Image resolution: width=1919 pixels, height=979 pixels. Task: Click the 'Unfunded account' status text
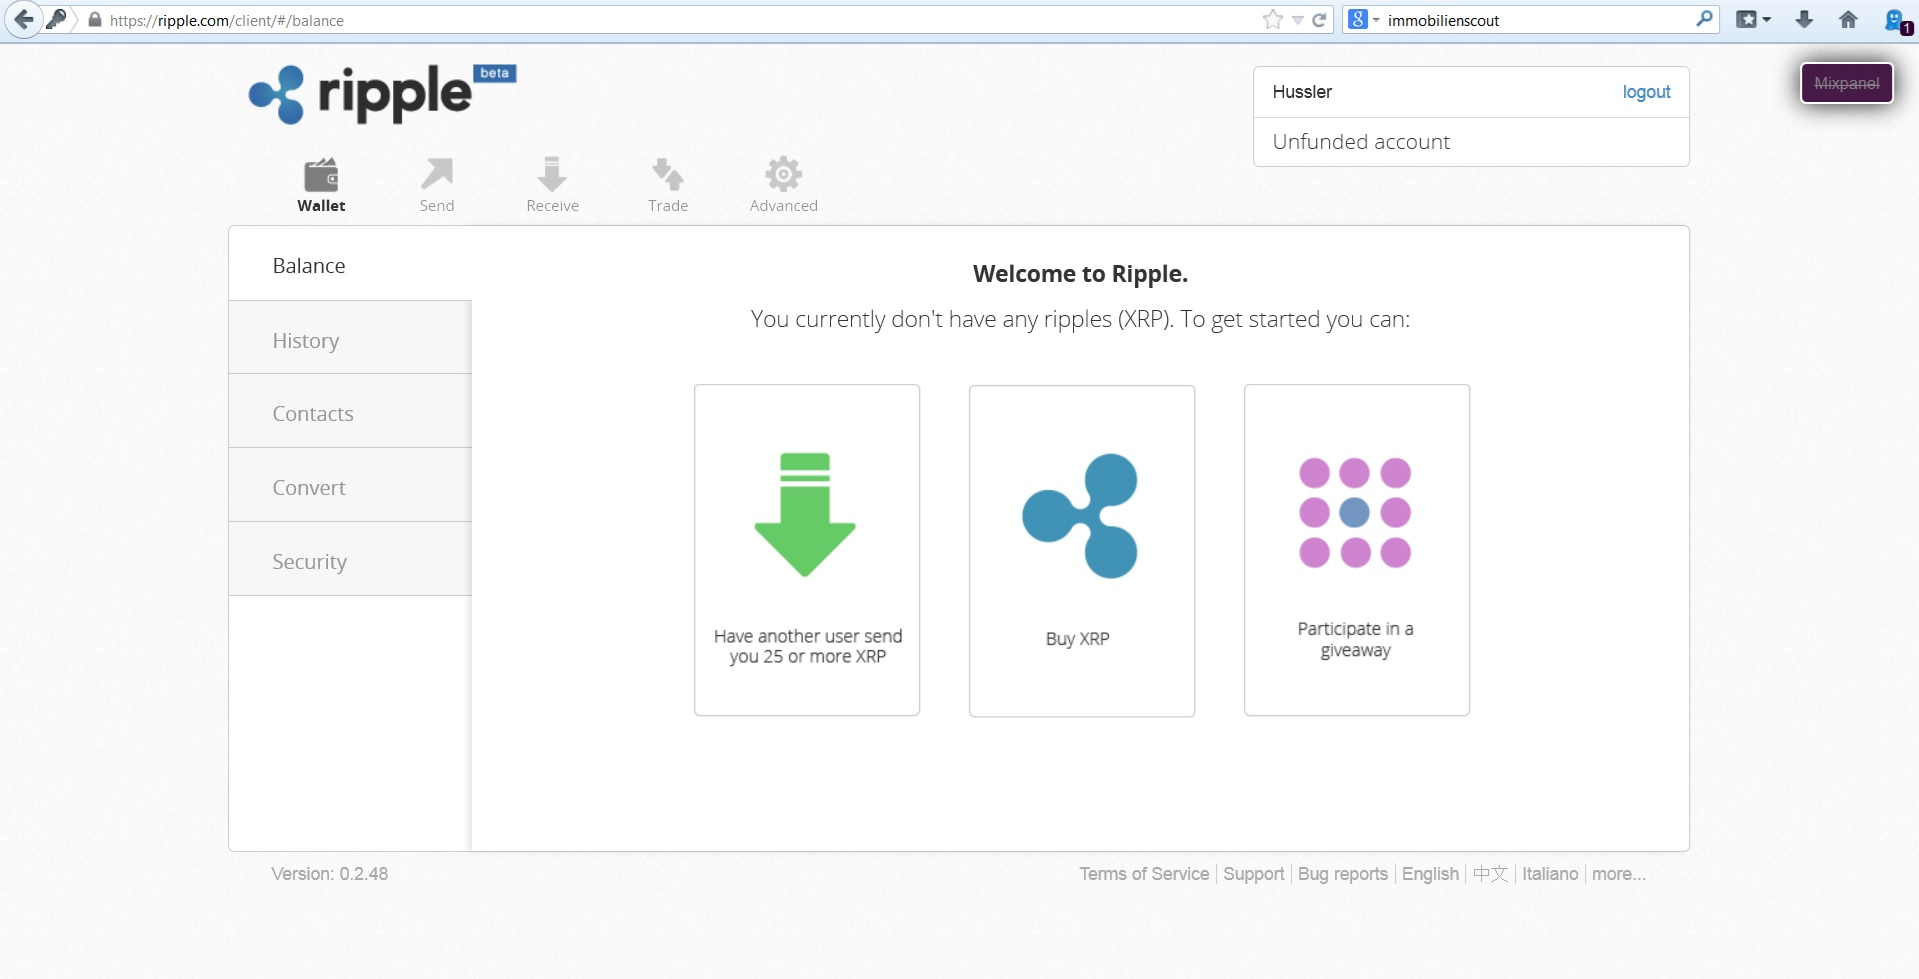(x=1361, y=142)
